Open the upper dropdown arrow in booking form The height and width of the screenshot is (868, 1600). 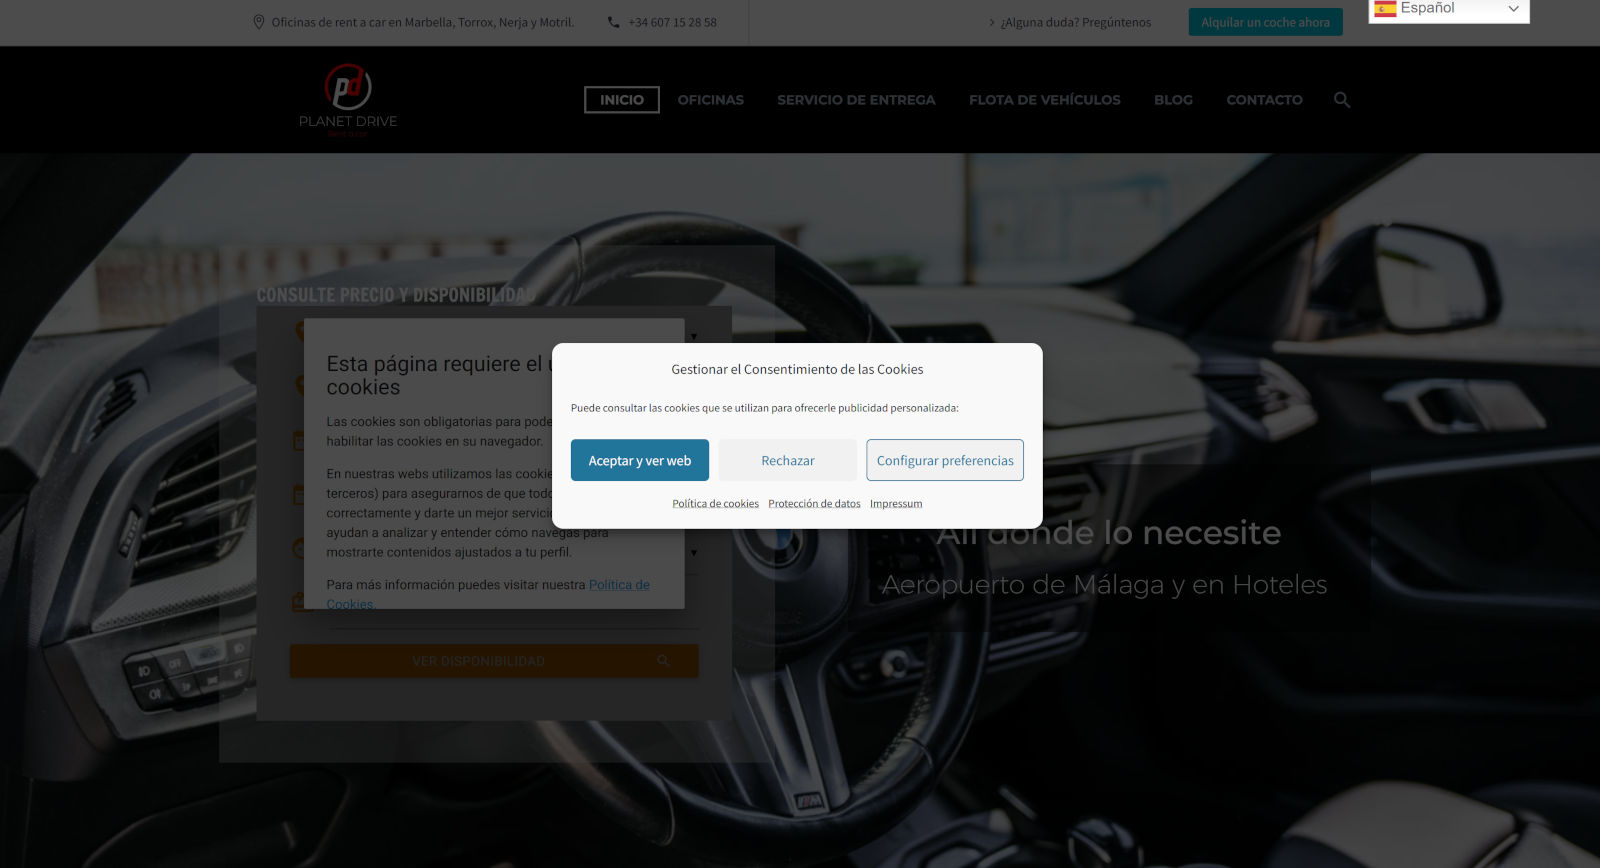pyautogui.click(x=694, y=336)
